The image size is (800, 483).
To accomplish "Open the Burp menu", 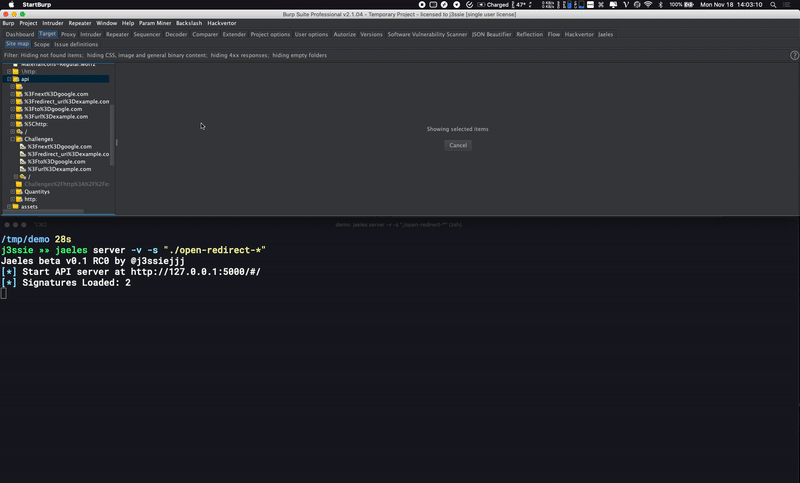I will 8,23.
